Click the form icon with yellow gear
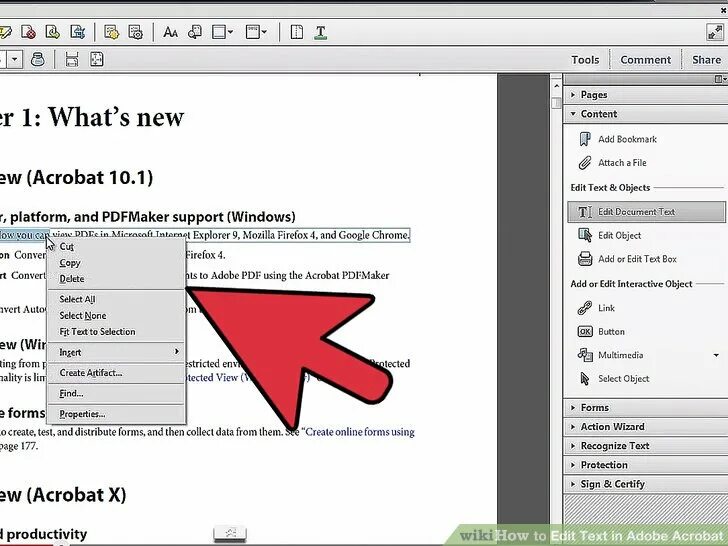Viewport: 728px width, 546px height. point(111,32)
